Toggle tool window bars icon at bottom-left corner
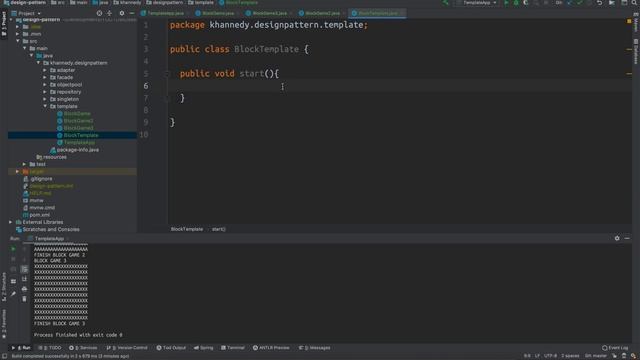 pos(4,356)
